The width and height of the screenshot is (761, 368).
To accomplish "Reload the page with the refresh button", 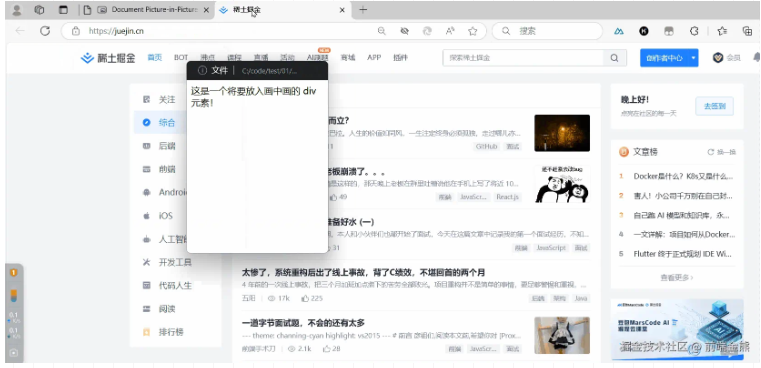I will (x=45, y=31).
